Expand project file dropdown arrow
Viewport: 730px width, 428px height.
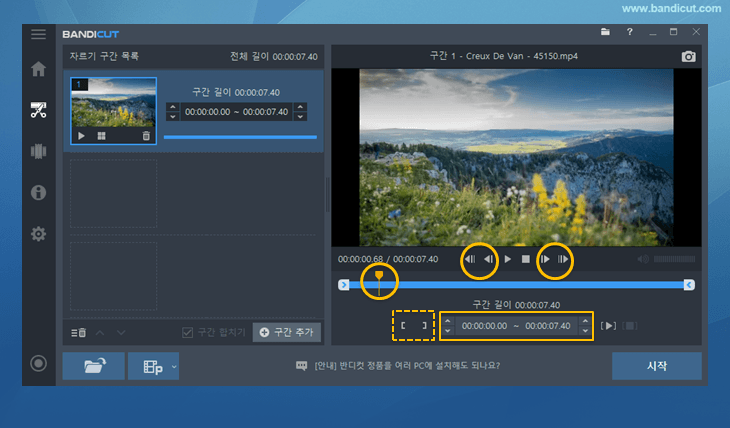tap(174, 367)
